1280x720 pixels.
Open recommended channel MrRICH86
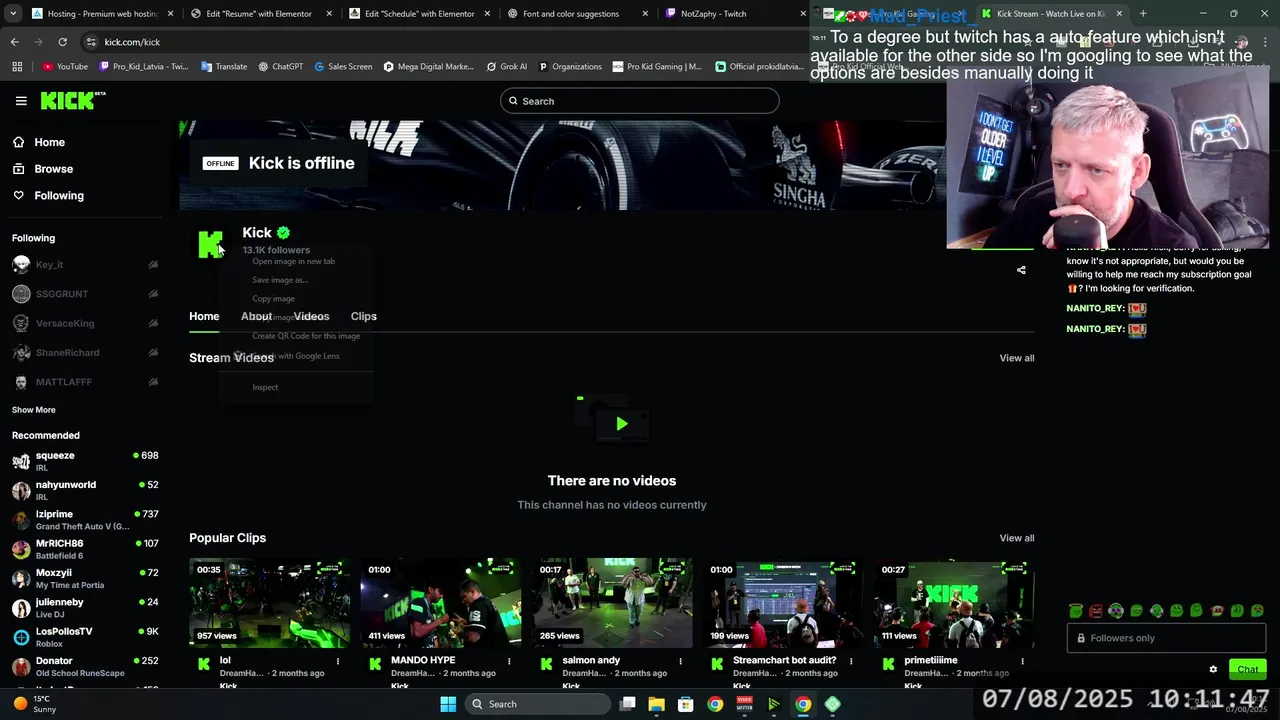85,549
